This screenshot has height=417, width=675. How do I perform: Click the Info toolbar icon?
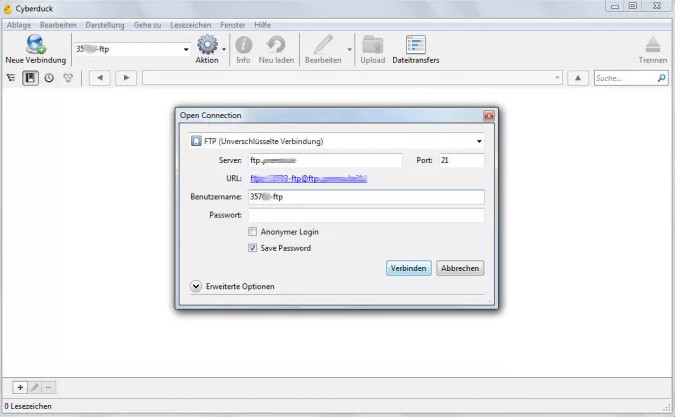pyautogui.click(x=244, y=45)
